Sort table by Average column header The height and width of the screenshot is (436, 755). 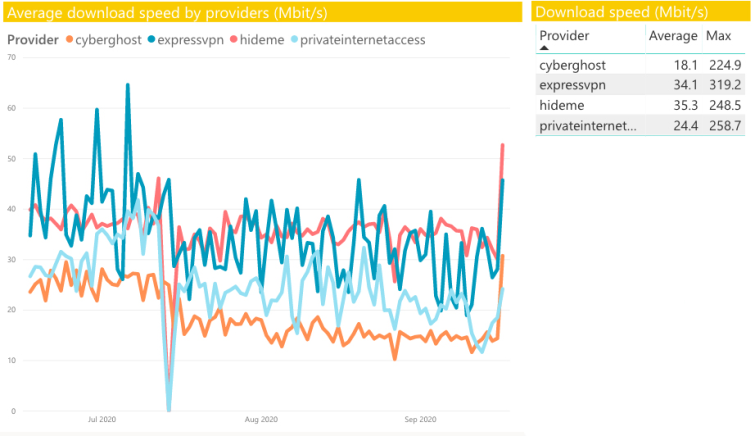point(673,36)
